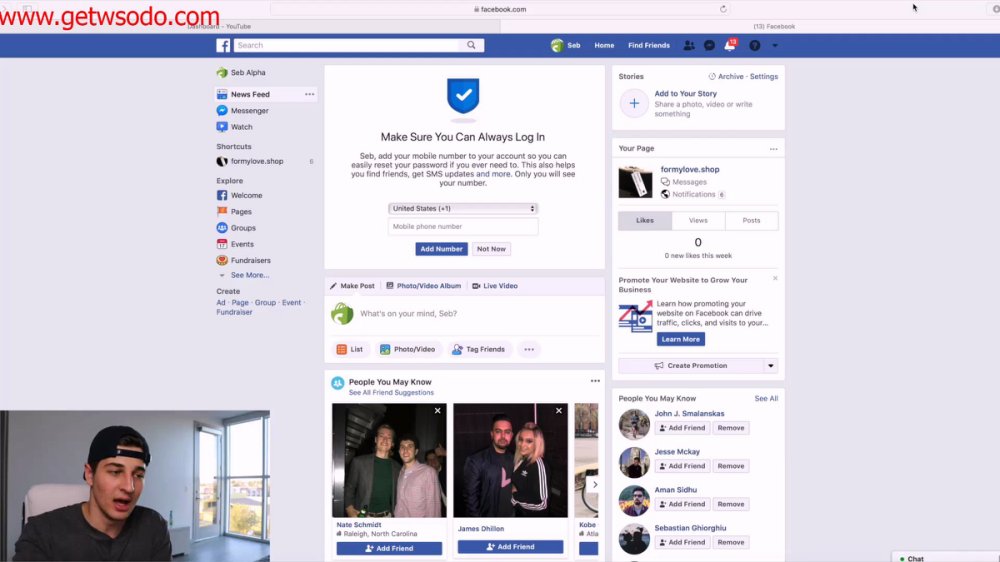Image resolution: width=1000 pixels, height=562 pixels.
Task: Select the Photo/Video Album tab
Action: pyautogui.click(x=423, y=286)
